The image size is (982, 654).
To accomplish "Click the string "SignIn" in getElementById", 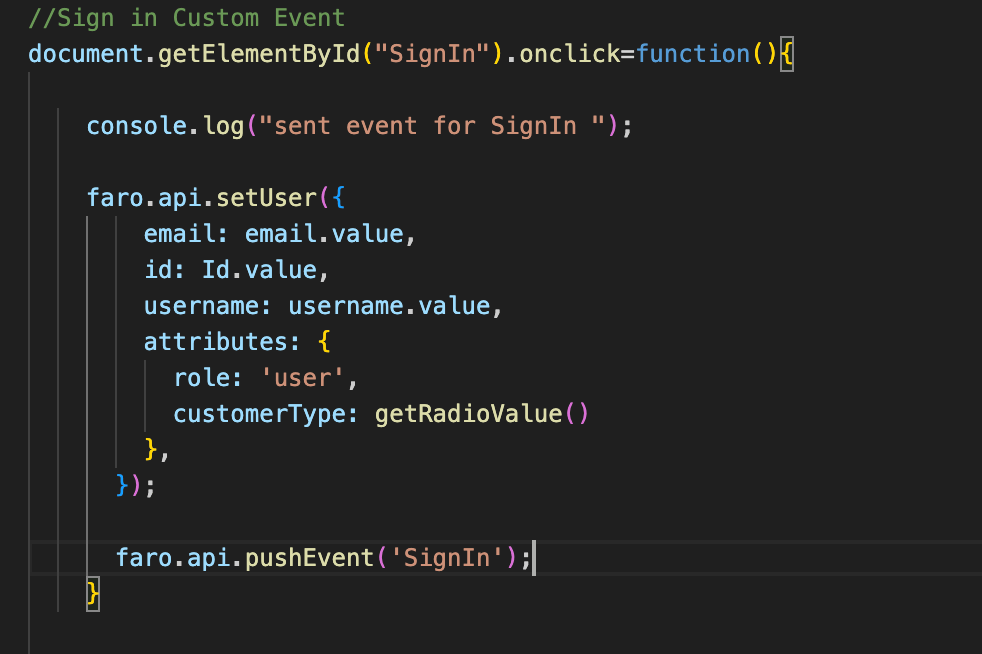I will (432, 54).
